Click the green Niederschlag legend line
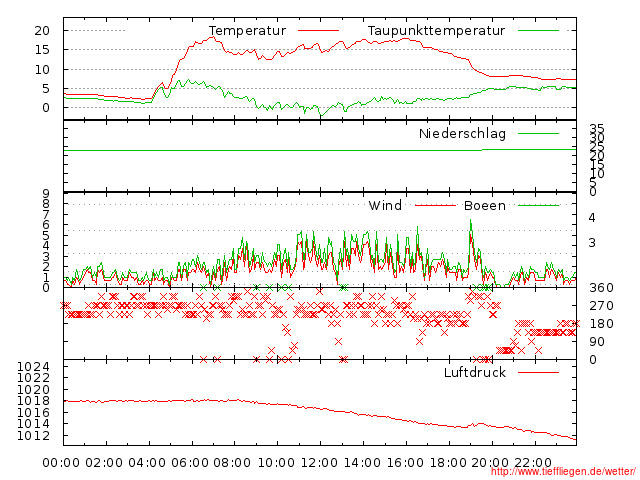 [538, 133]
